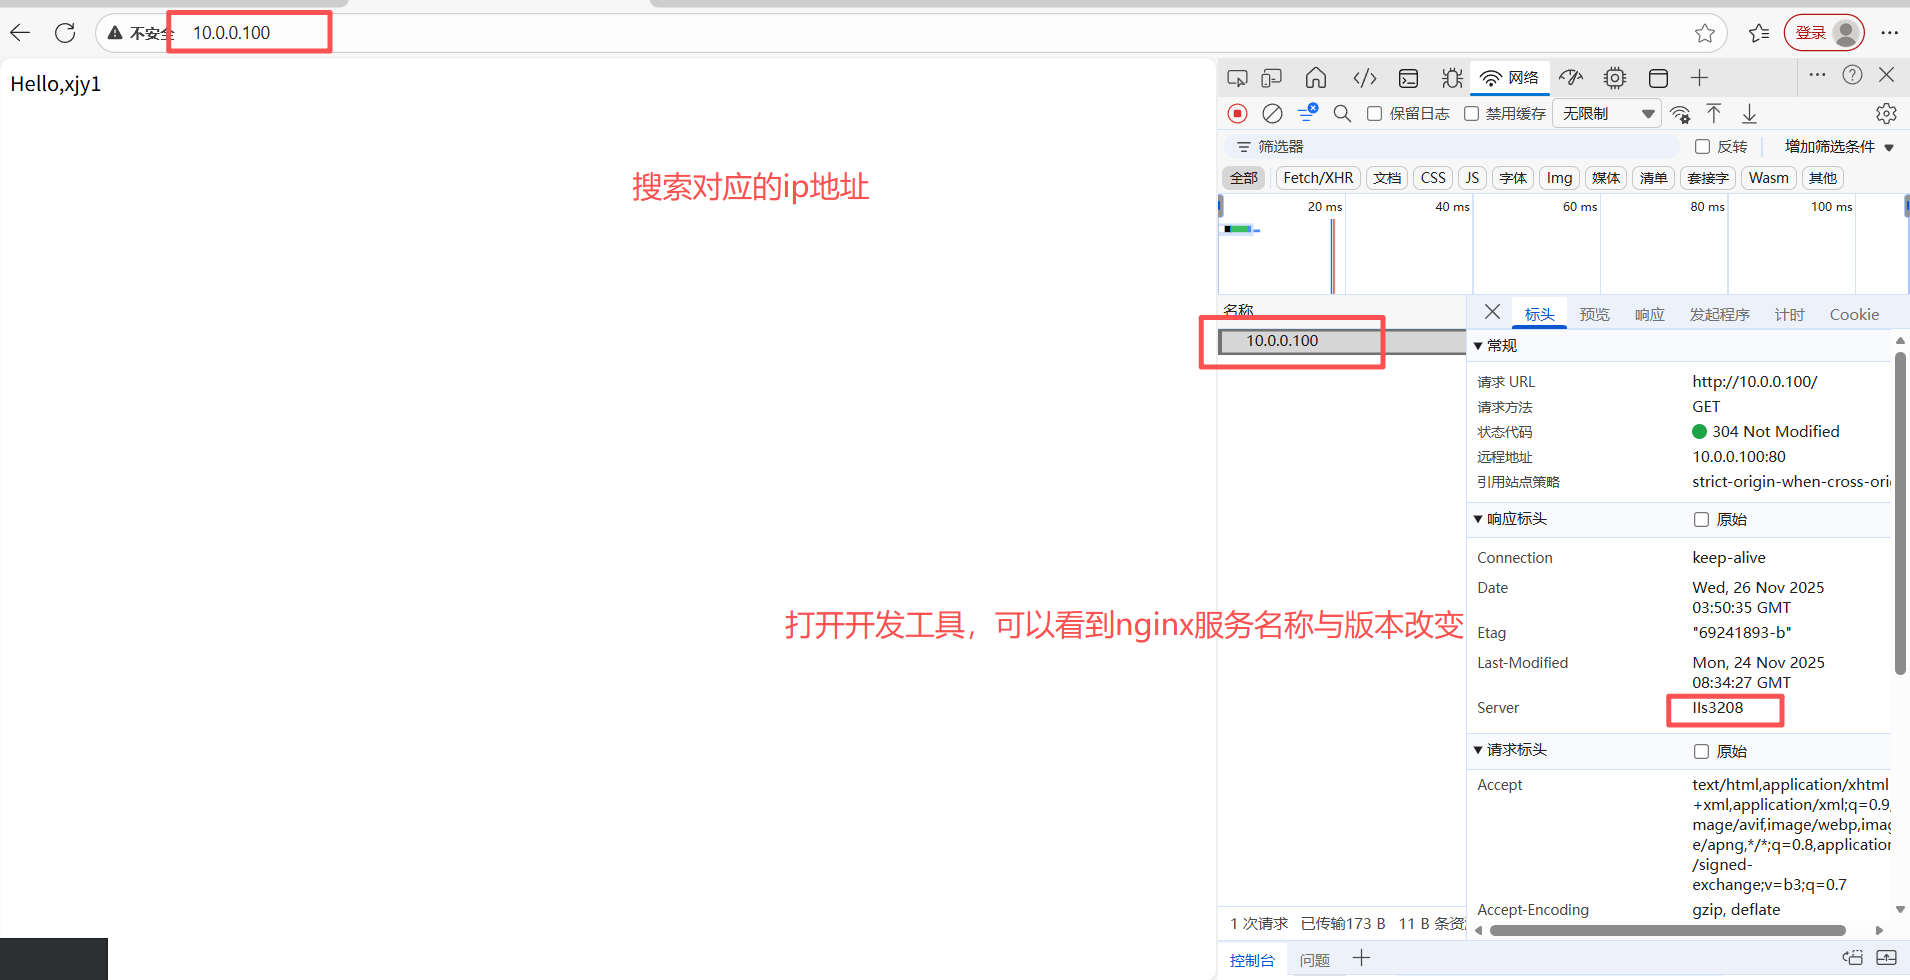Viewport: 1910px width, 980px height.
Task: Open the 问题 drawer tab
Action: click(x=1314, y=960)
